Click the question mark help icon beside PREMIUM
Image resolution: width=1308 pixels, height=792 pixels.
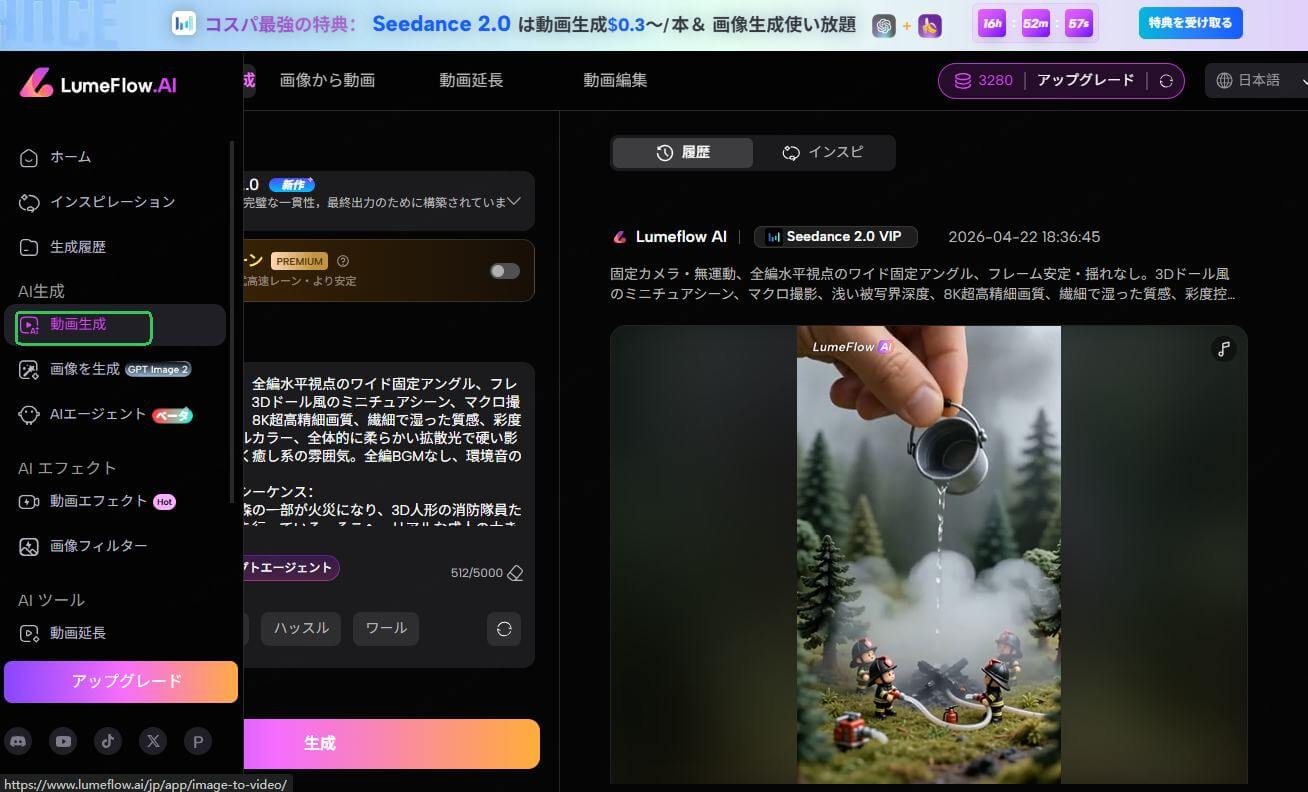pos(343,261)
